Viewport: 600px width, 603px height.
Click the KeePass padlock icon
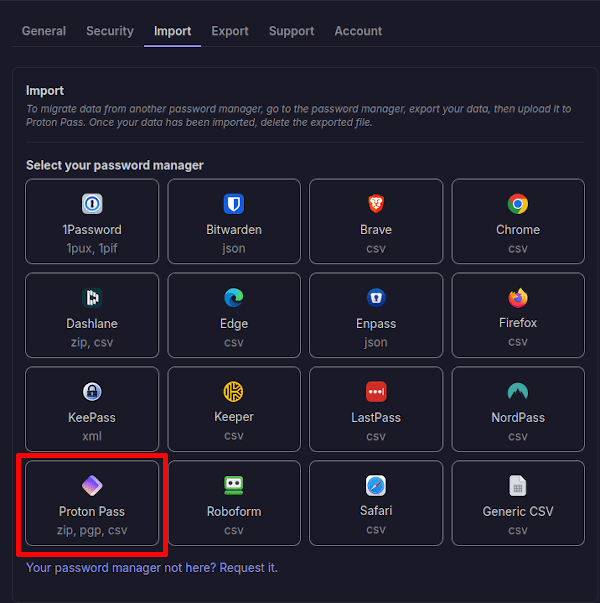tap(92, 391)
